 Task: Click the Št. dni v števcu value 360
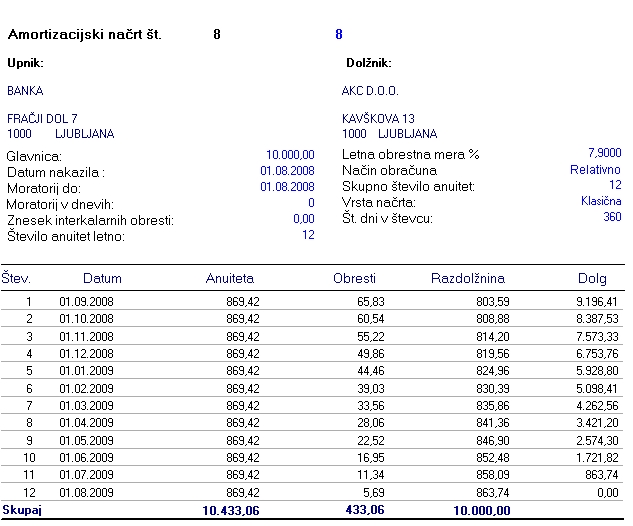pyautogui.click(x=612, y=217)
